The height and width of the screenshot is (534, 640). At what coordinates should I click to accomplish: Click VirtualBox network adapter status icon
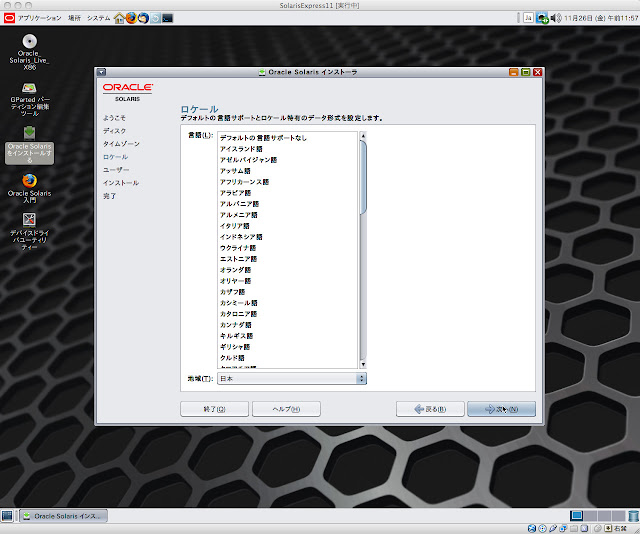[x=564, y=529]
